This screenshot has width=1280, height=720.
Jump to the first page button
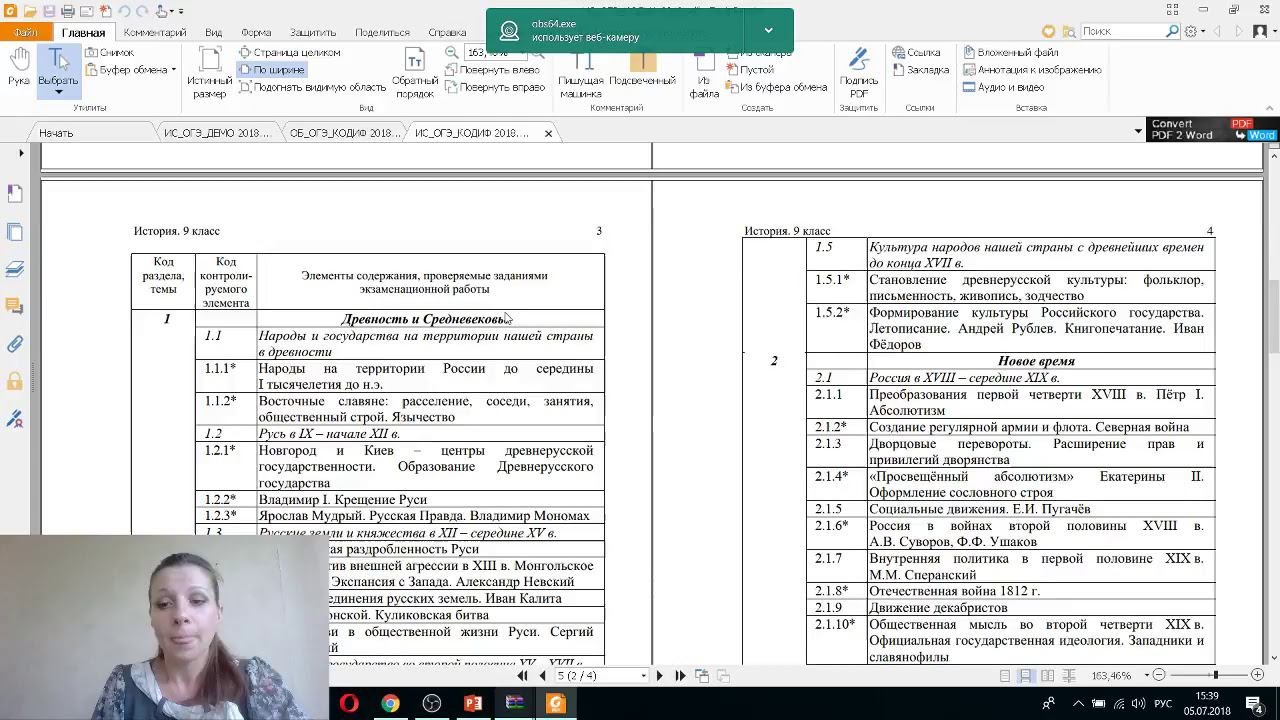522,676
